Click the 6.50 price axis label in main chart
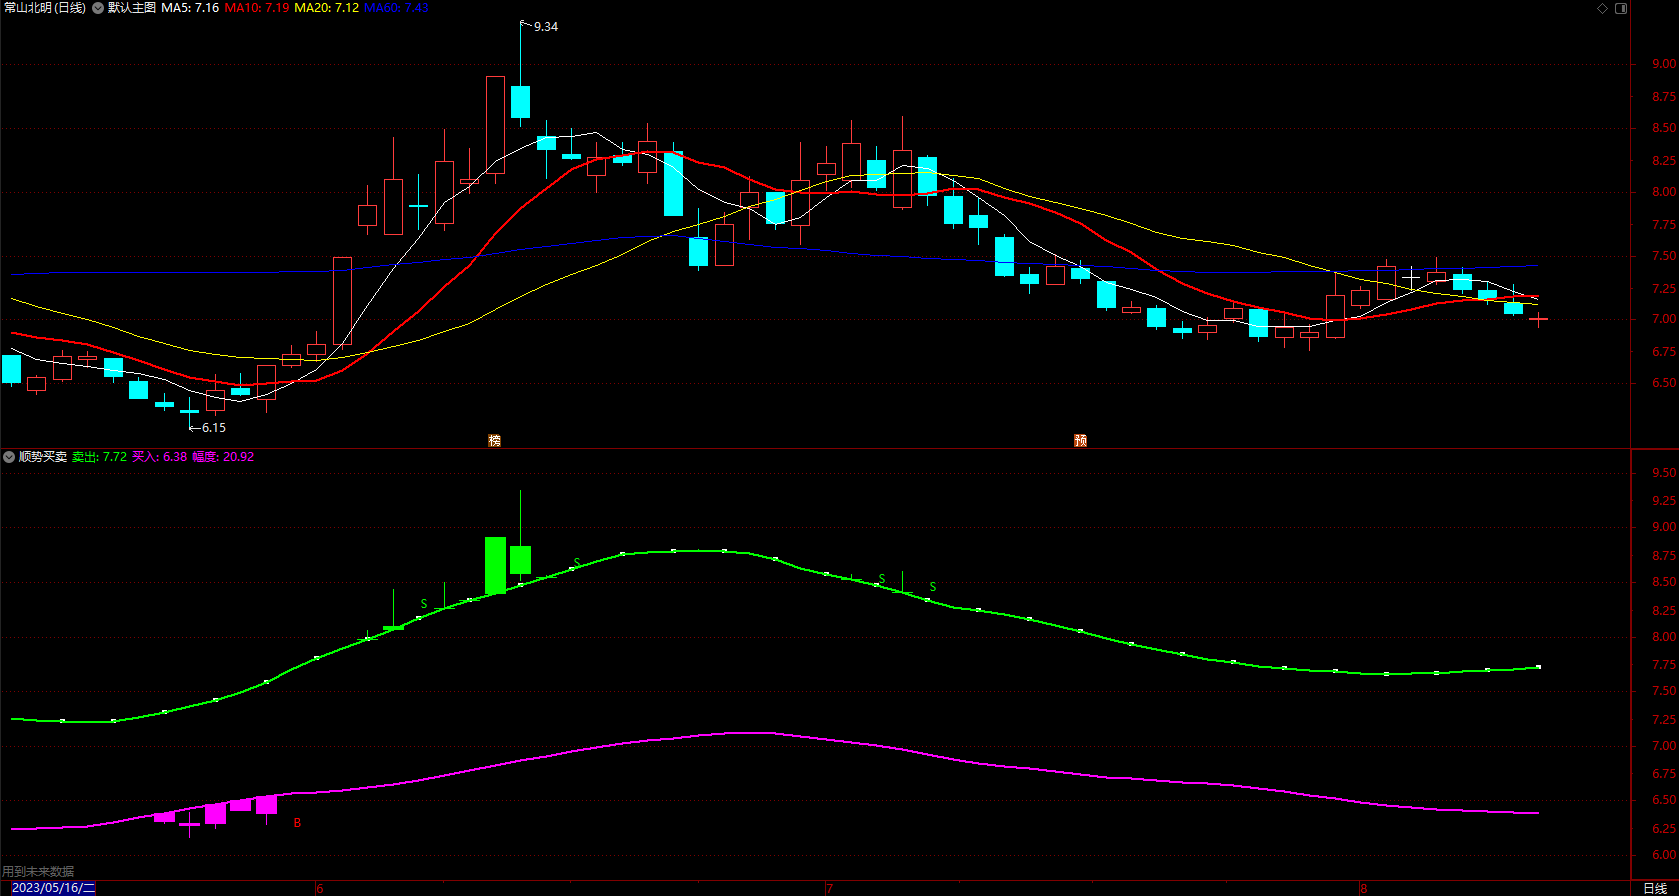Screen dimensions: 1679x896 [1664, 383]
